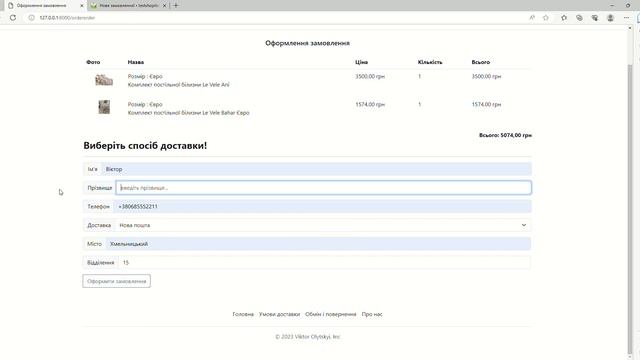This screenshot has height=360, width=640.
Task: Click the Le Vele Bahar product thumbnail
Action: (104, 107)
